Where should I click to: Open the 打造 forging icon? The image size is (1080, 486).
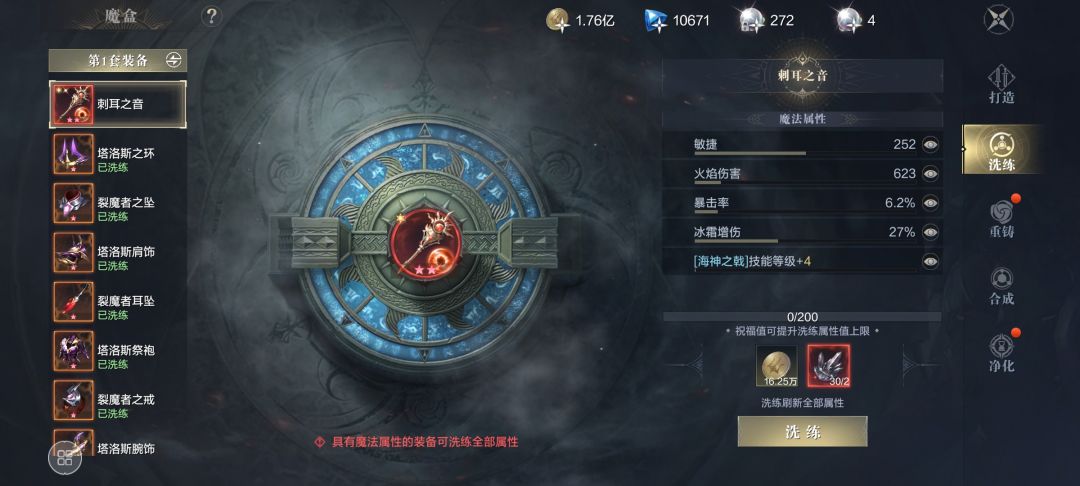[1001, 84]
